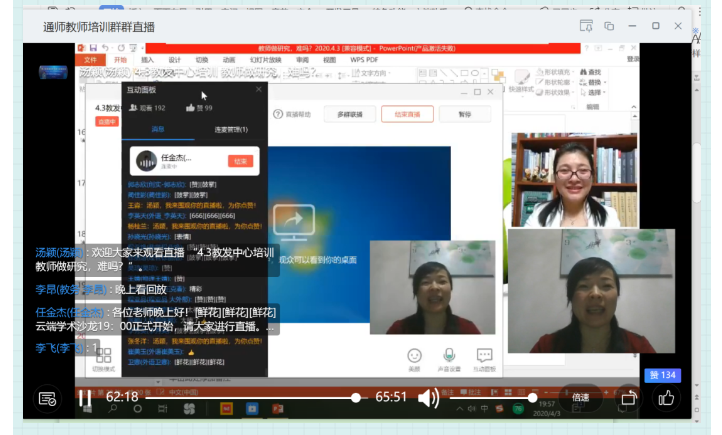Pause the video playback
The height and width of the screenshot is (435, 722).
[x=85, y=398]
